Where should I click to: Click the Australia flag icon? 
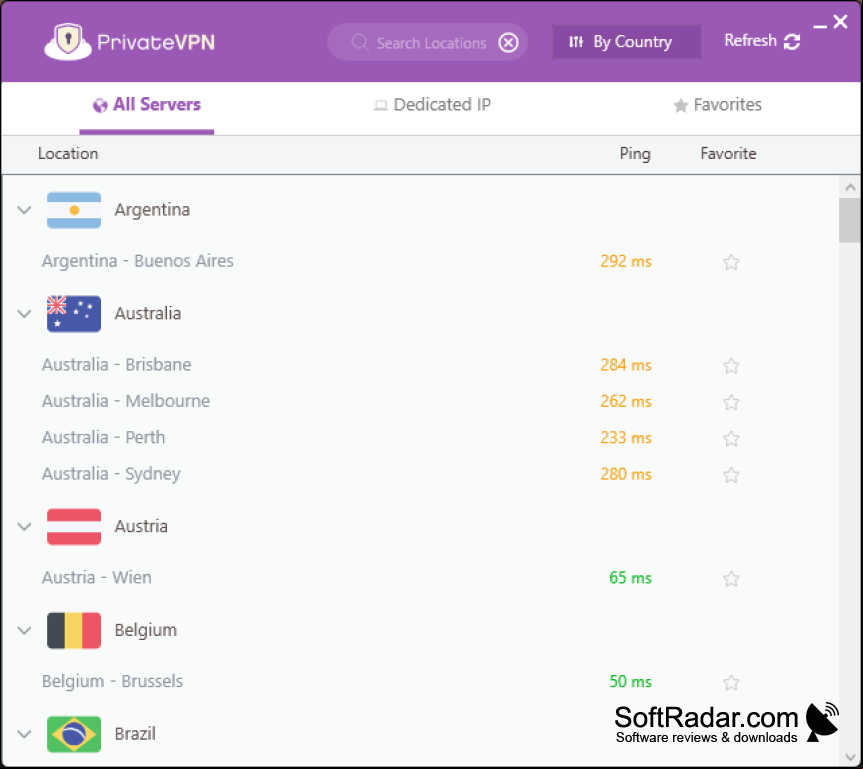point(74,314)
